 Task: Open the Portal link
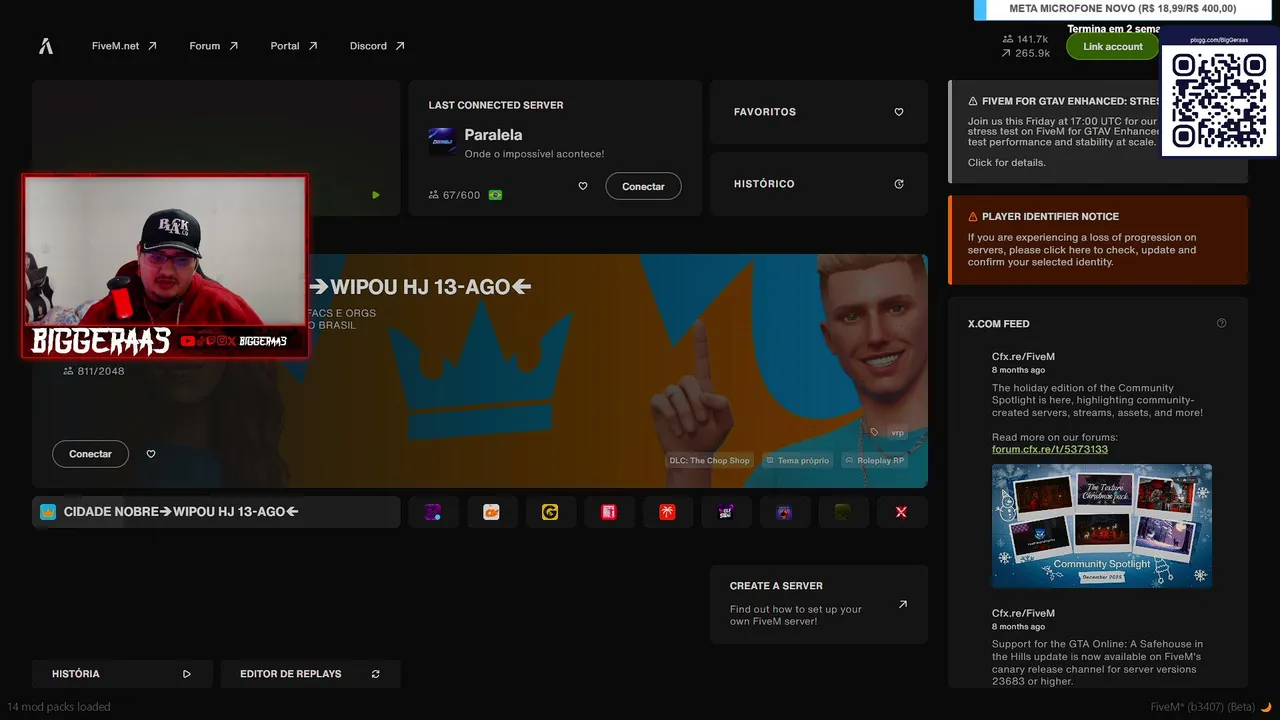pos(294,46)
